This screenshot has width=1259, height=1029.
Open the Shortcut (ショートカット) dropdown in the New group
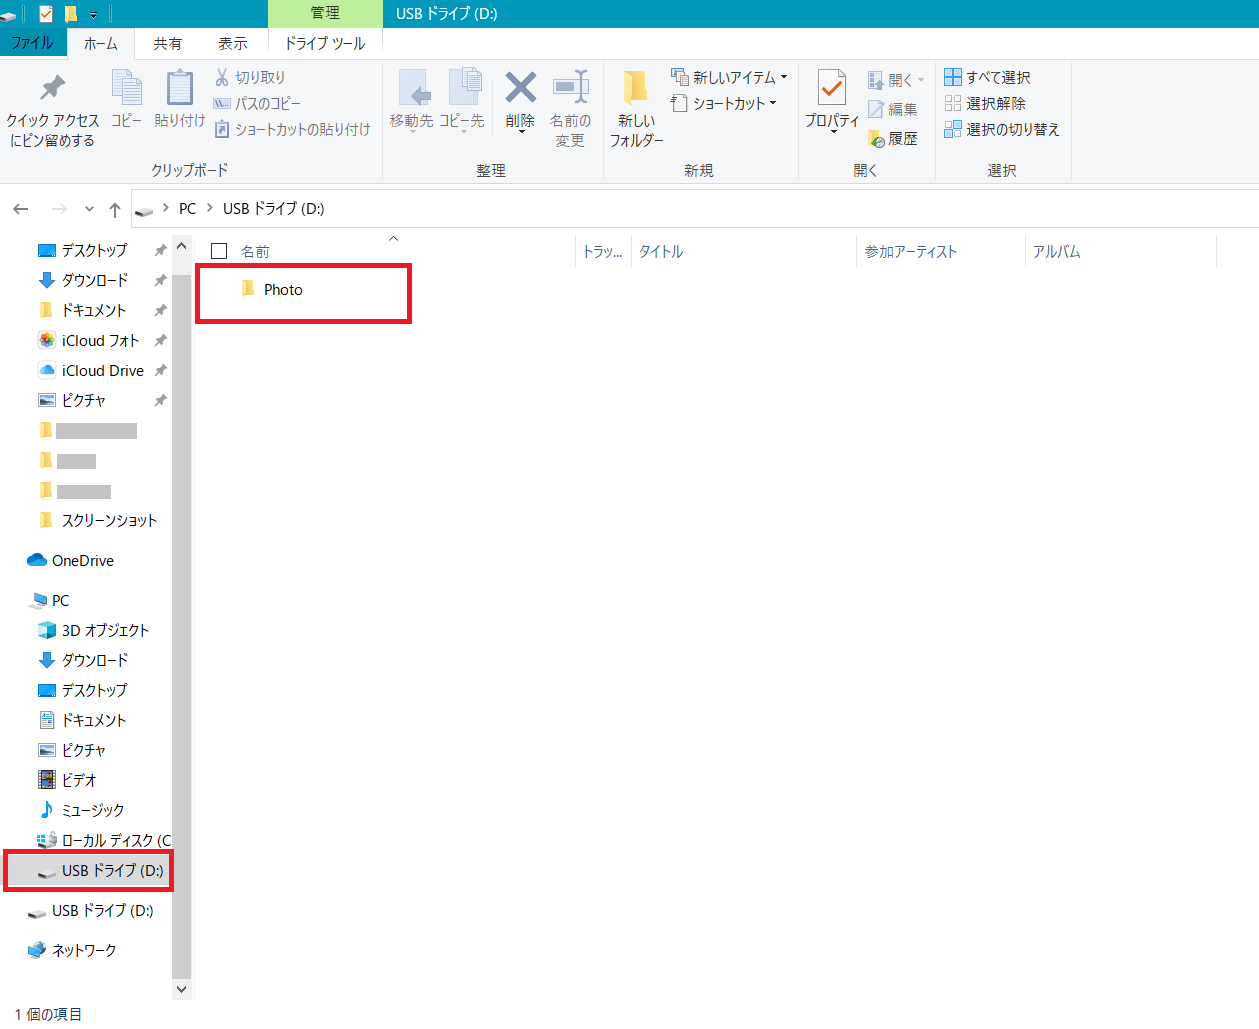723,103
